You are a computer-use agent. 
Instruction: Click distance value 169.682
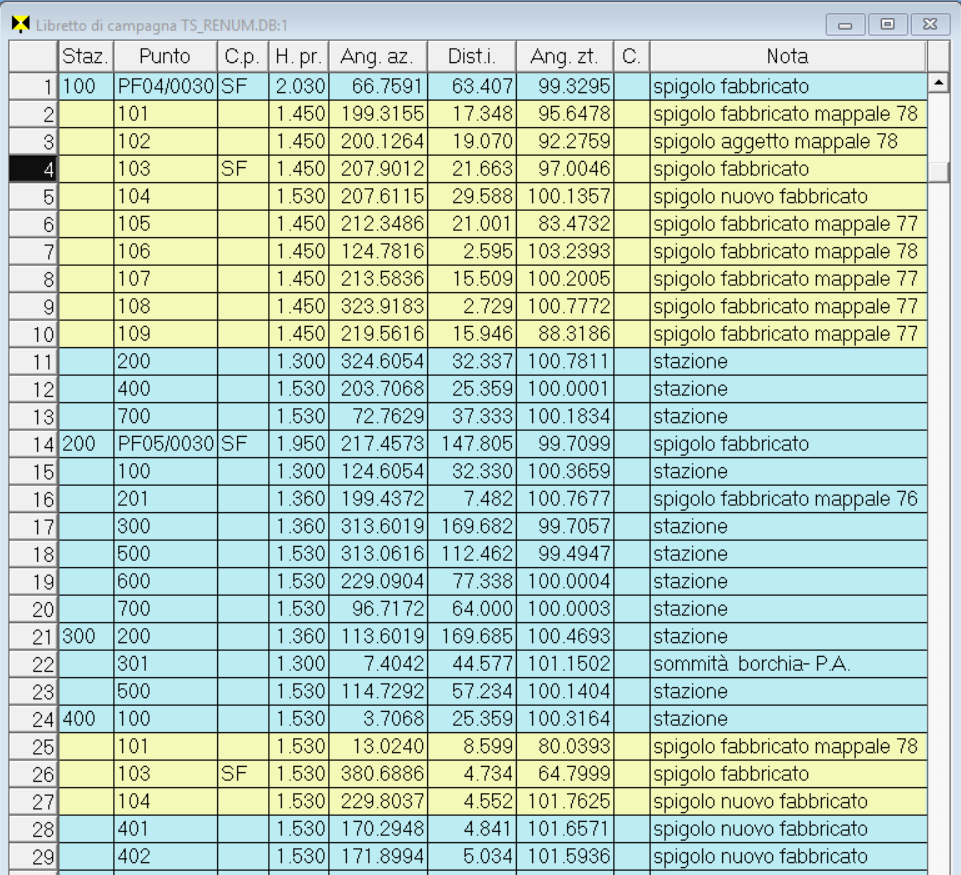tap(472, 526)
